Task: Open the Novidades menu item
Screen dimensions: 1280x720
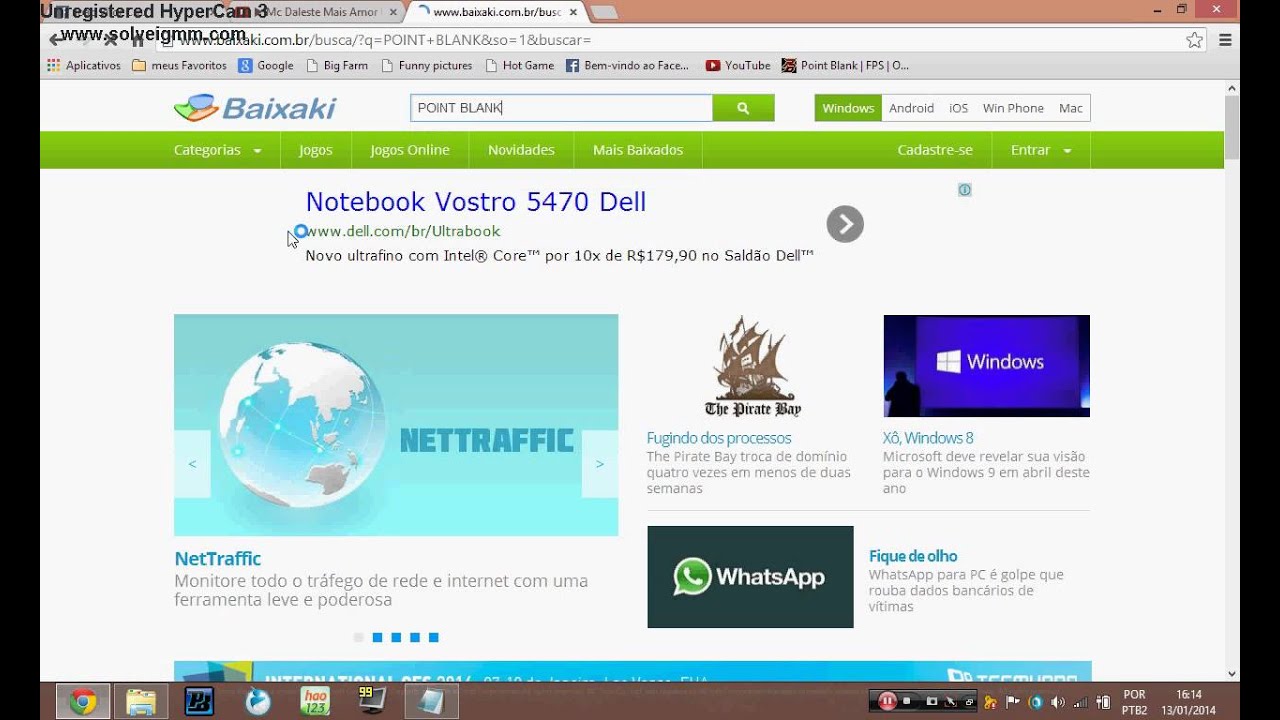Action: 521,150
